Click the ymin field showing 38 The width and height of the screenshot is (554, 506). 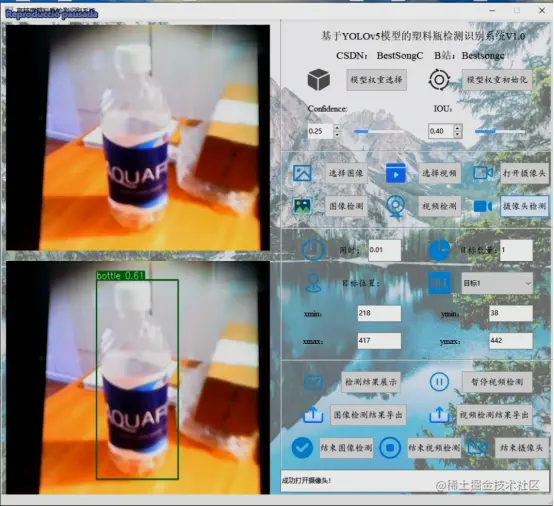[511, 313]
